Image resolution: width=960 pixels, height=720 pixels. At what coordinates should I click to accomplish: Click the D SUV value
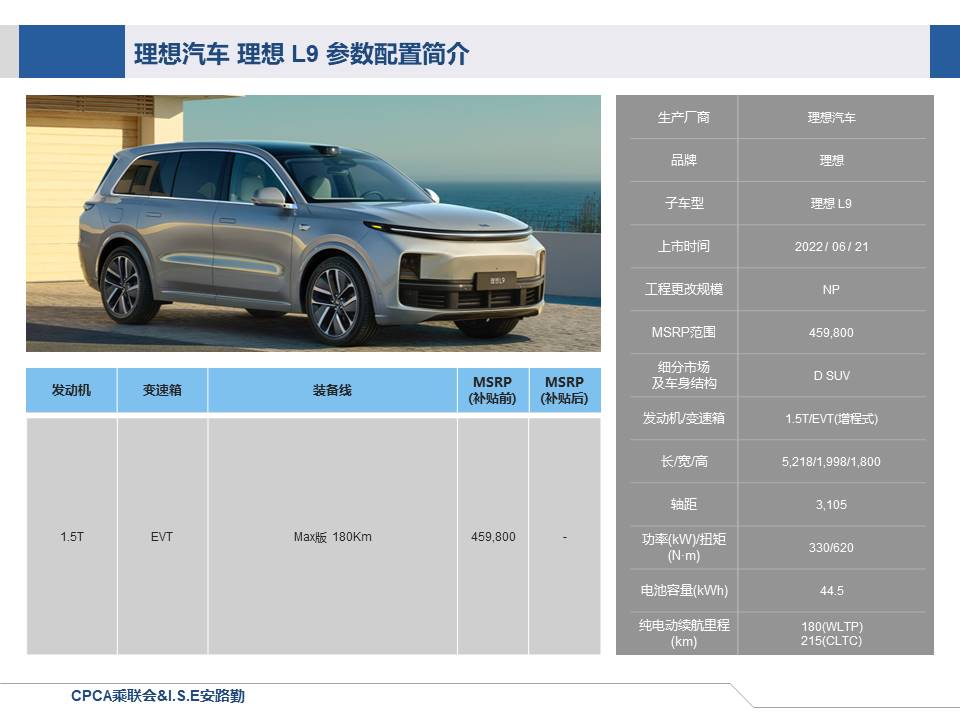(831, 375)
